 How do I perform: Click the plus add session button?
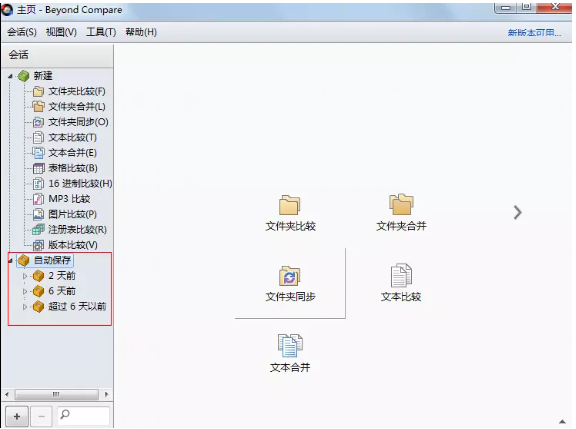[17, 416]
